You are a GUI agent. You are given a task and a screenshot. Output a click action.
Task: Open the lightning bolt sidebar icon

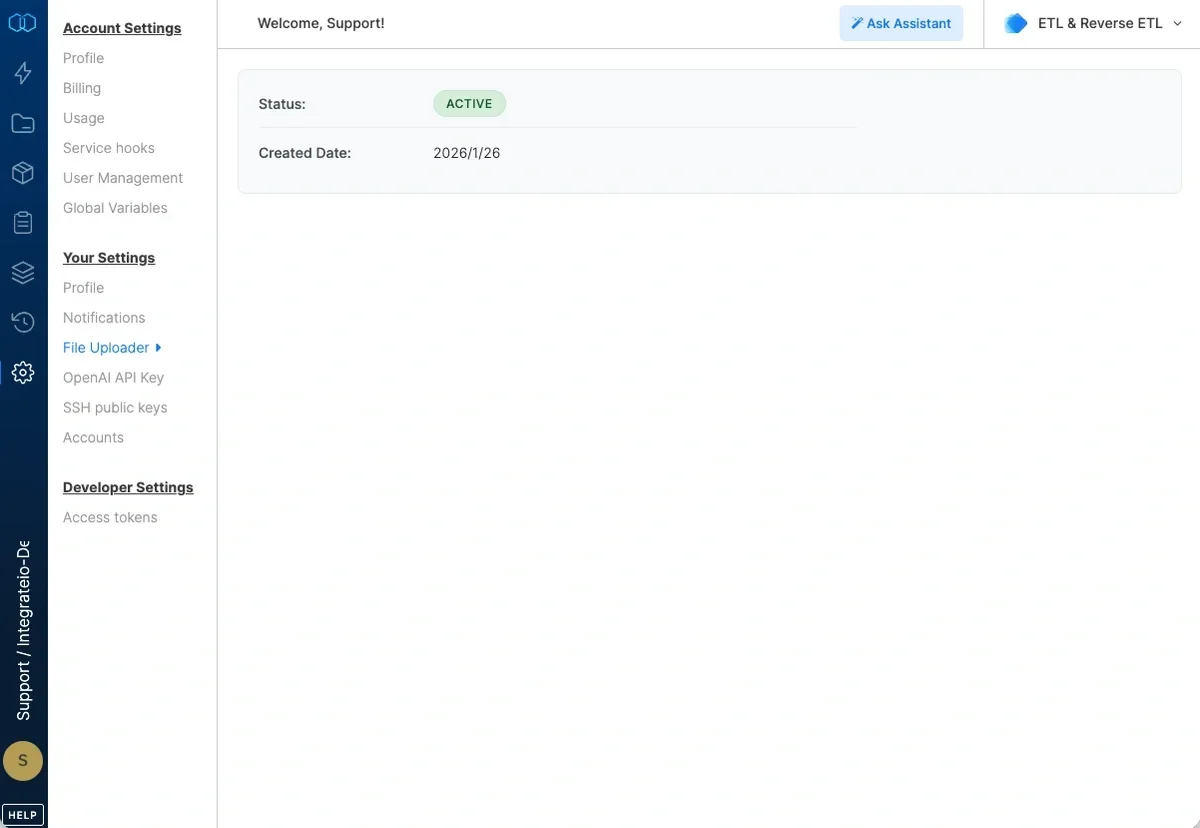(x=22, y=73)
